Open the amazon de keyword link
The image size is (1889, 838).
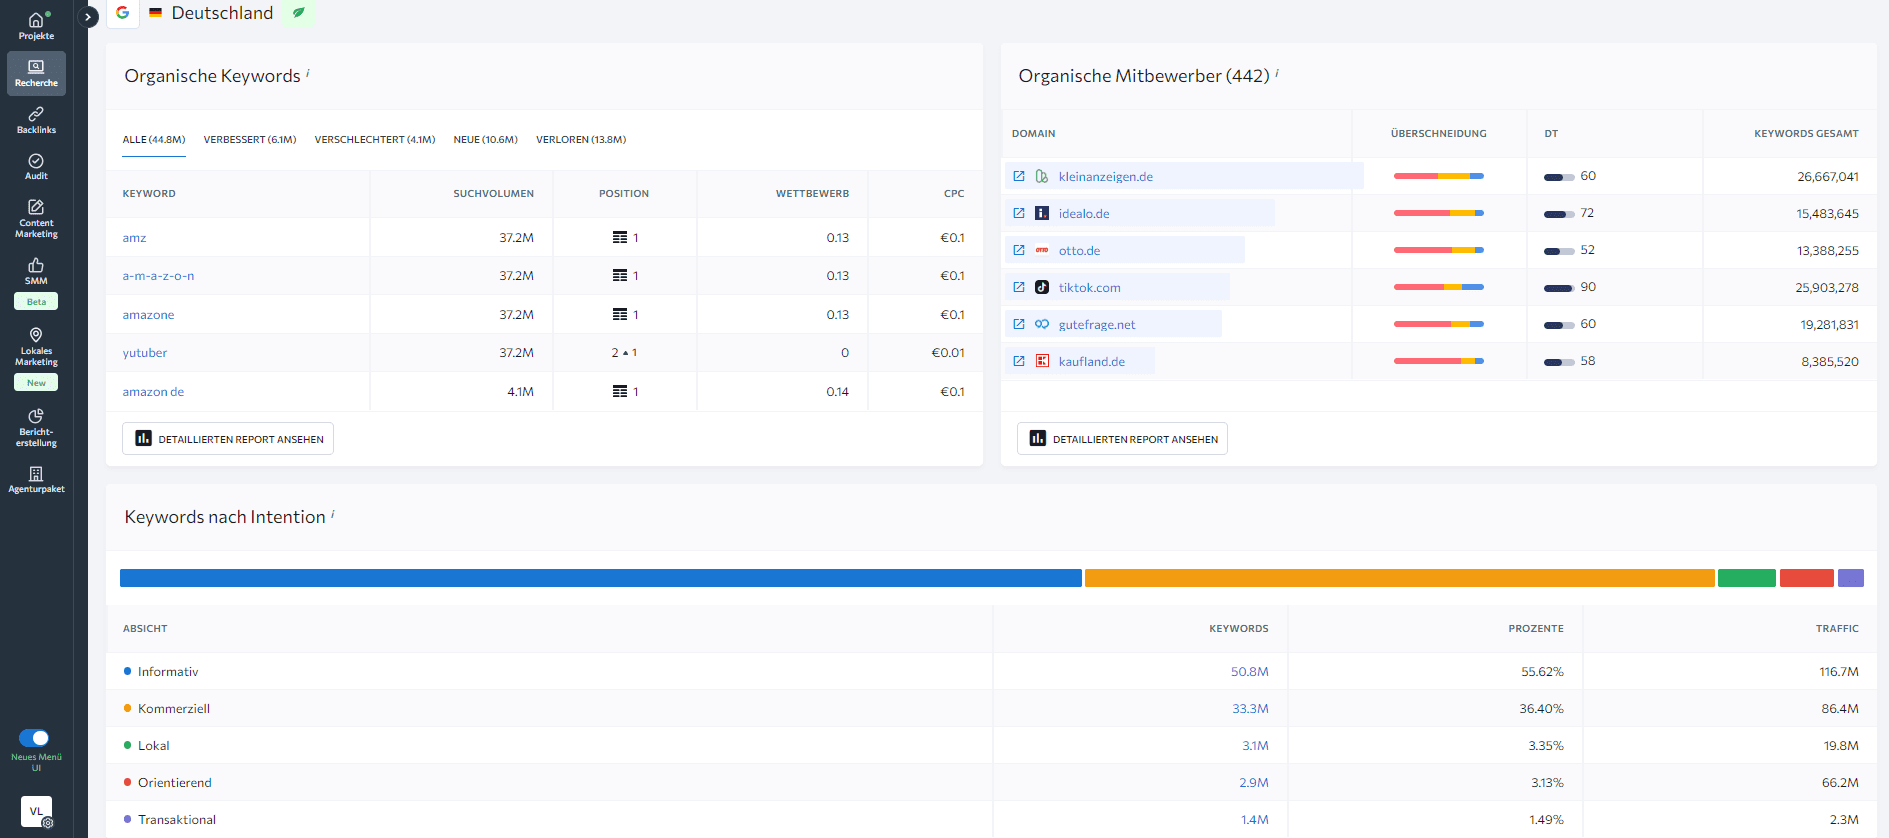153,392
